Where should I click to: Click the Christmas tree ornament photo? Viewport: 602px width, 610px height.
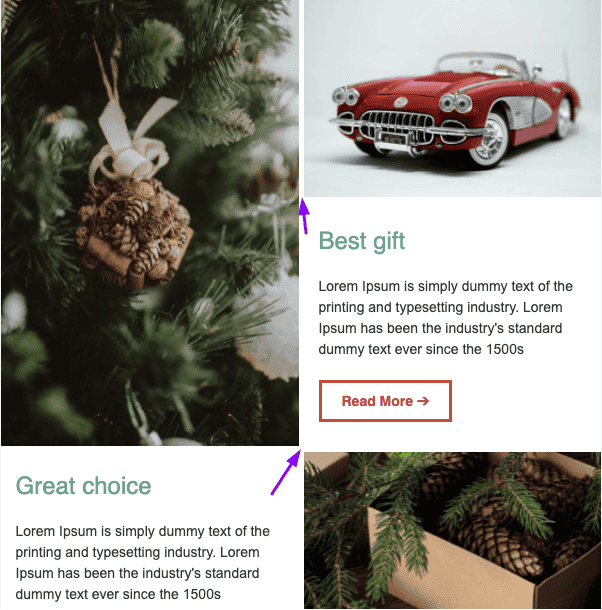150,223
